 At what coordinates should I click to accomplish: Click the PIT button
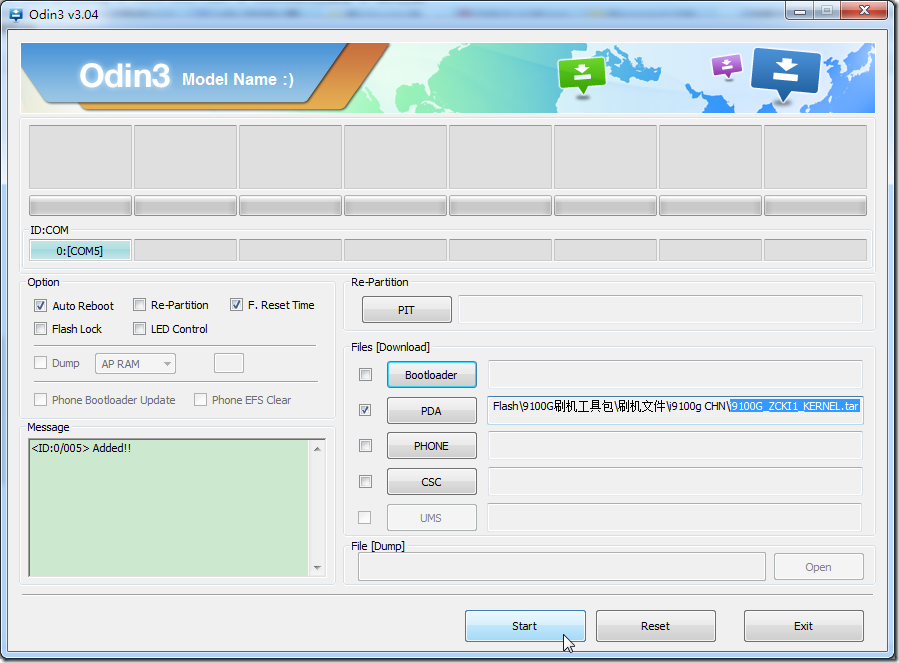point(406,310)
